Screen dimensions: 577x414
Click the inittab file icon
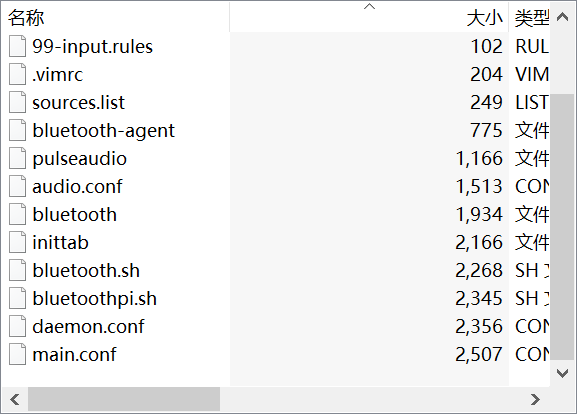[17, 242]
